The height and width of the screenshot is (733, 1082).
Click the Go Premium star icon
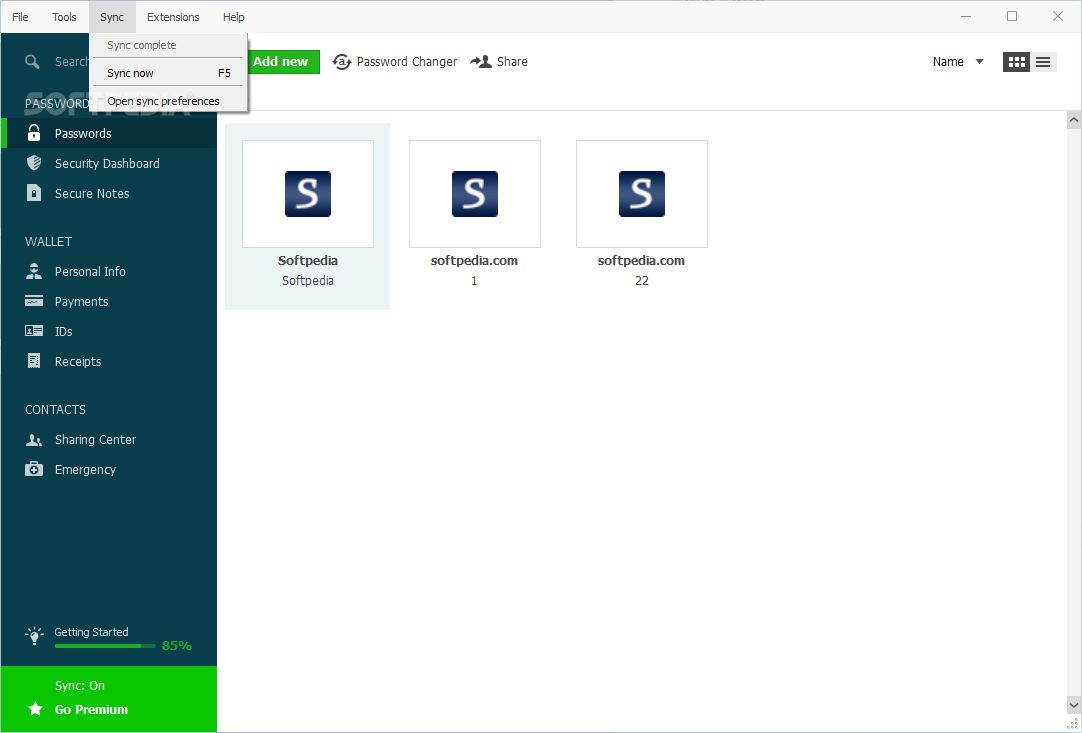35,709
